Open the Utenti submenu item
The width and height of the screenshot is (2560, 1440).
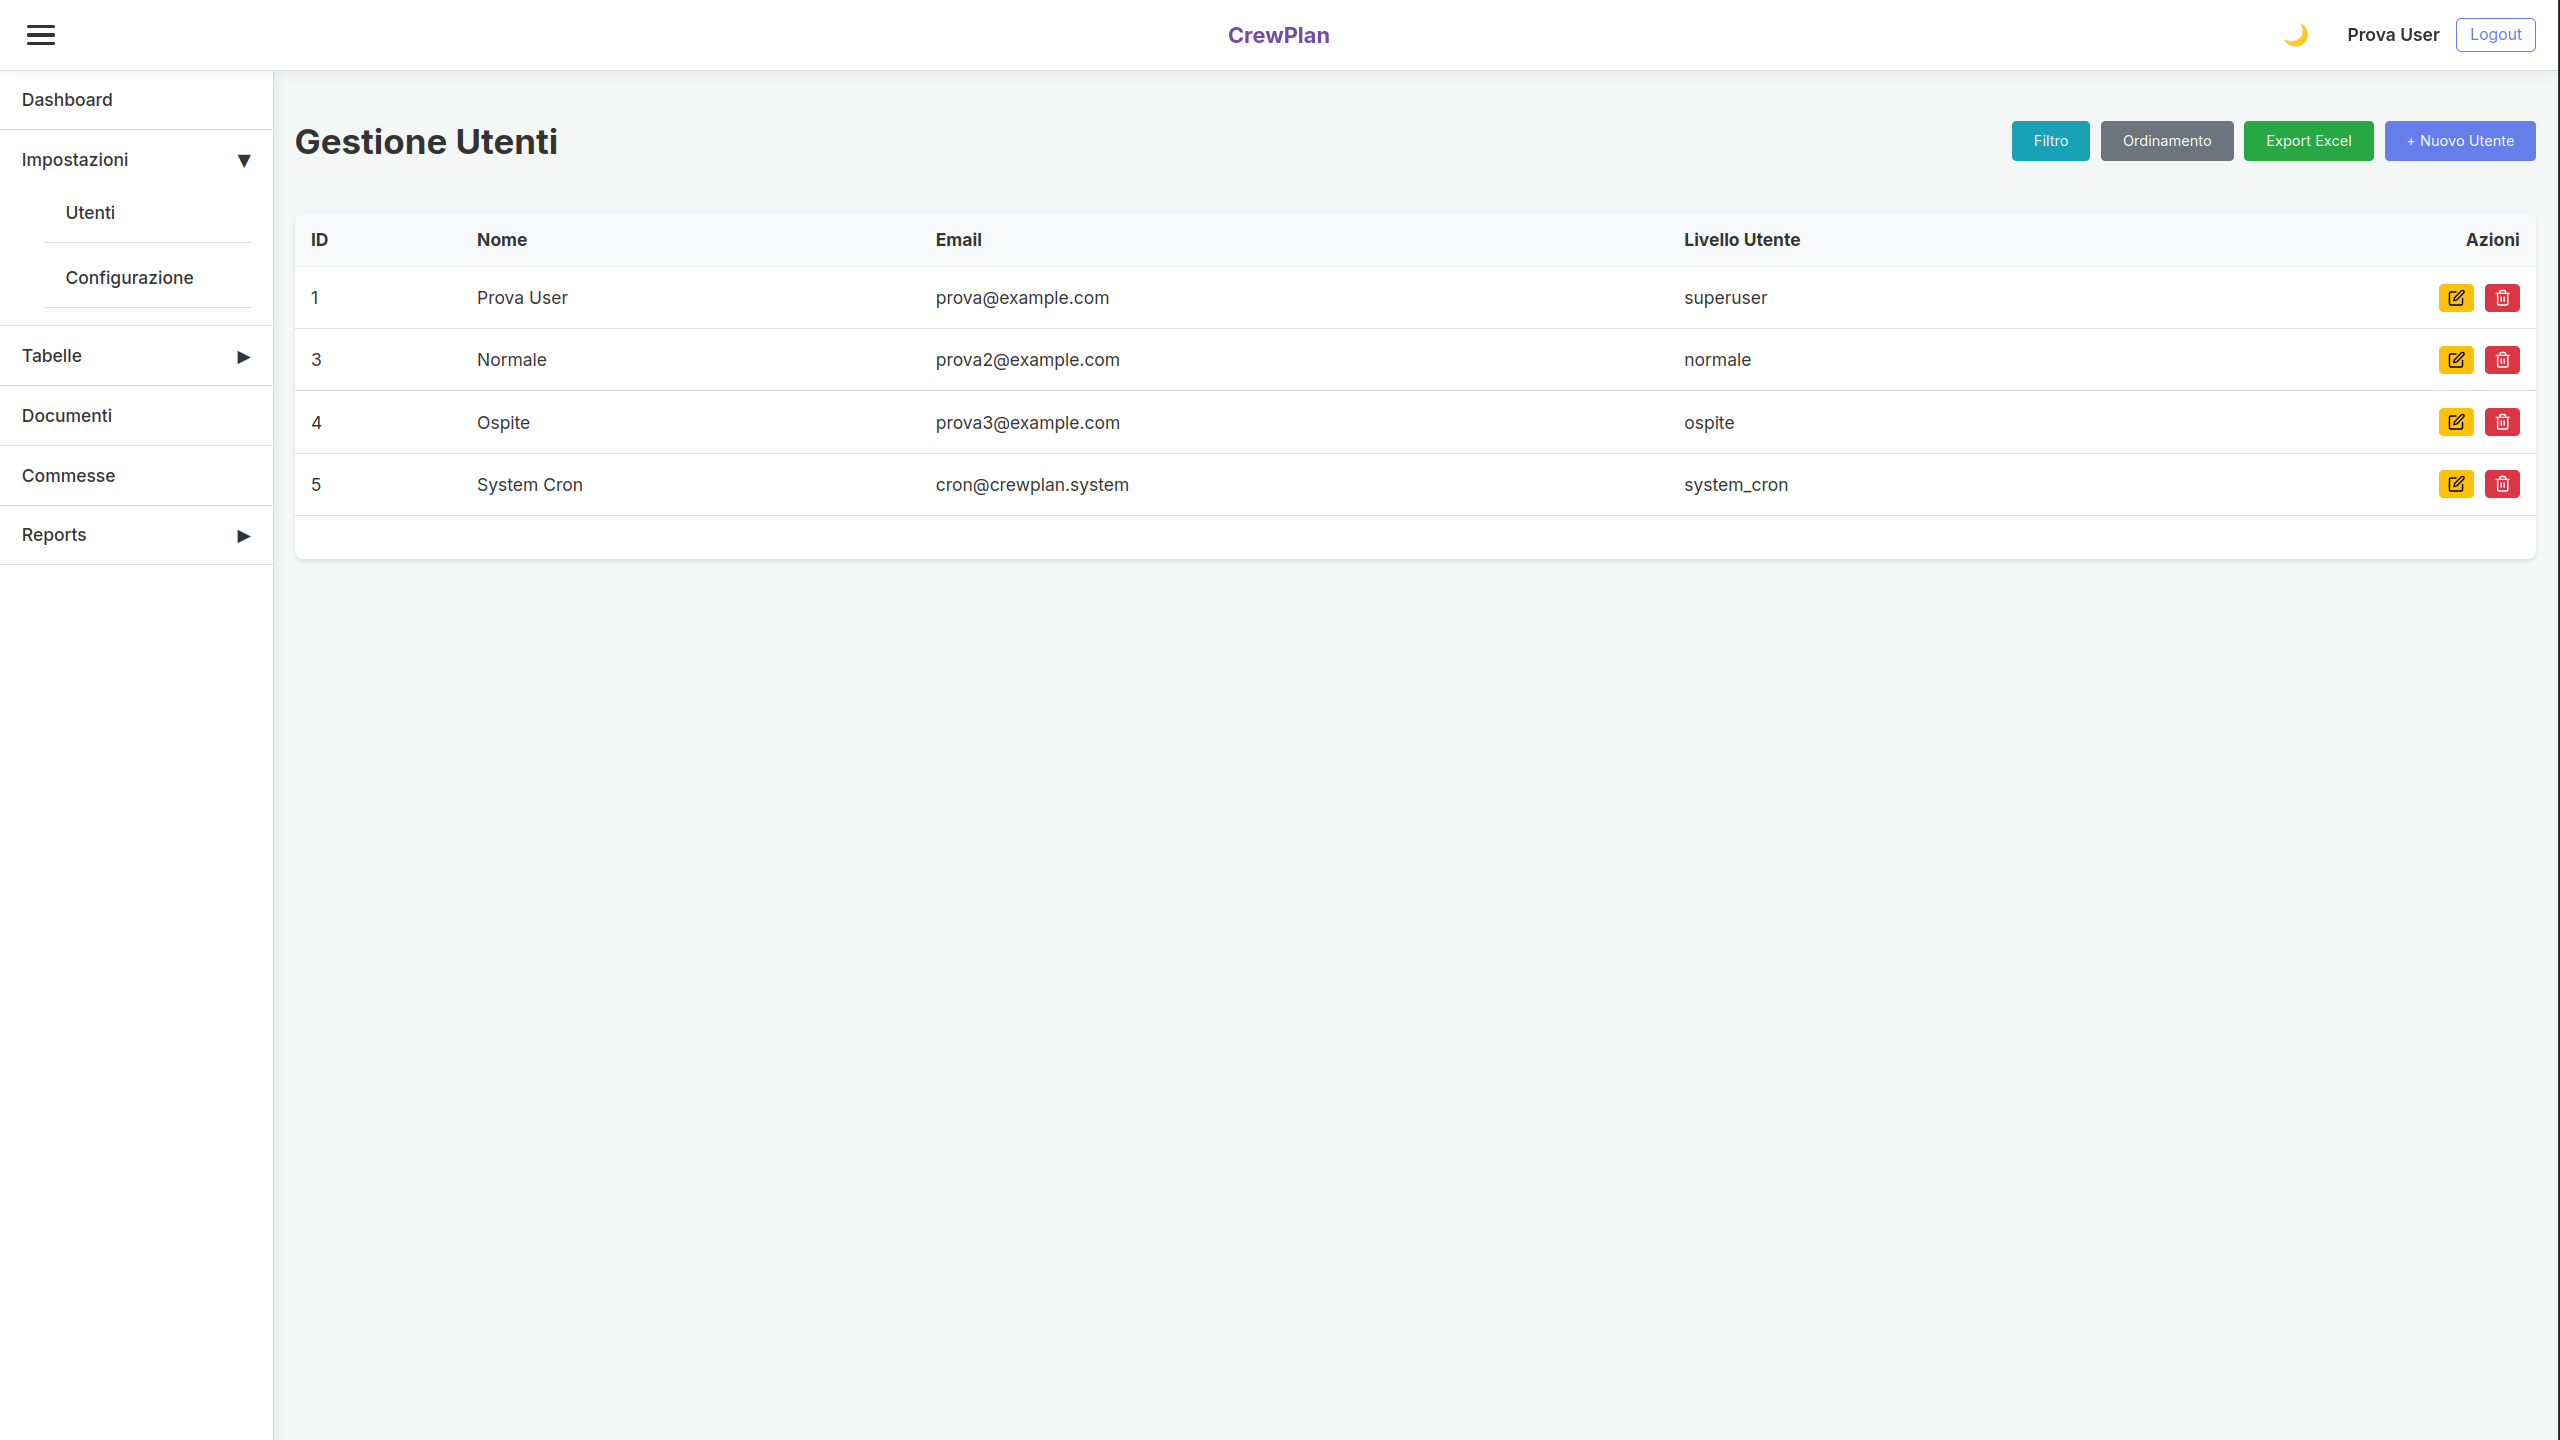point(90,213)
